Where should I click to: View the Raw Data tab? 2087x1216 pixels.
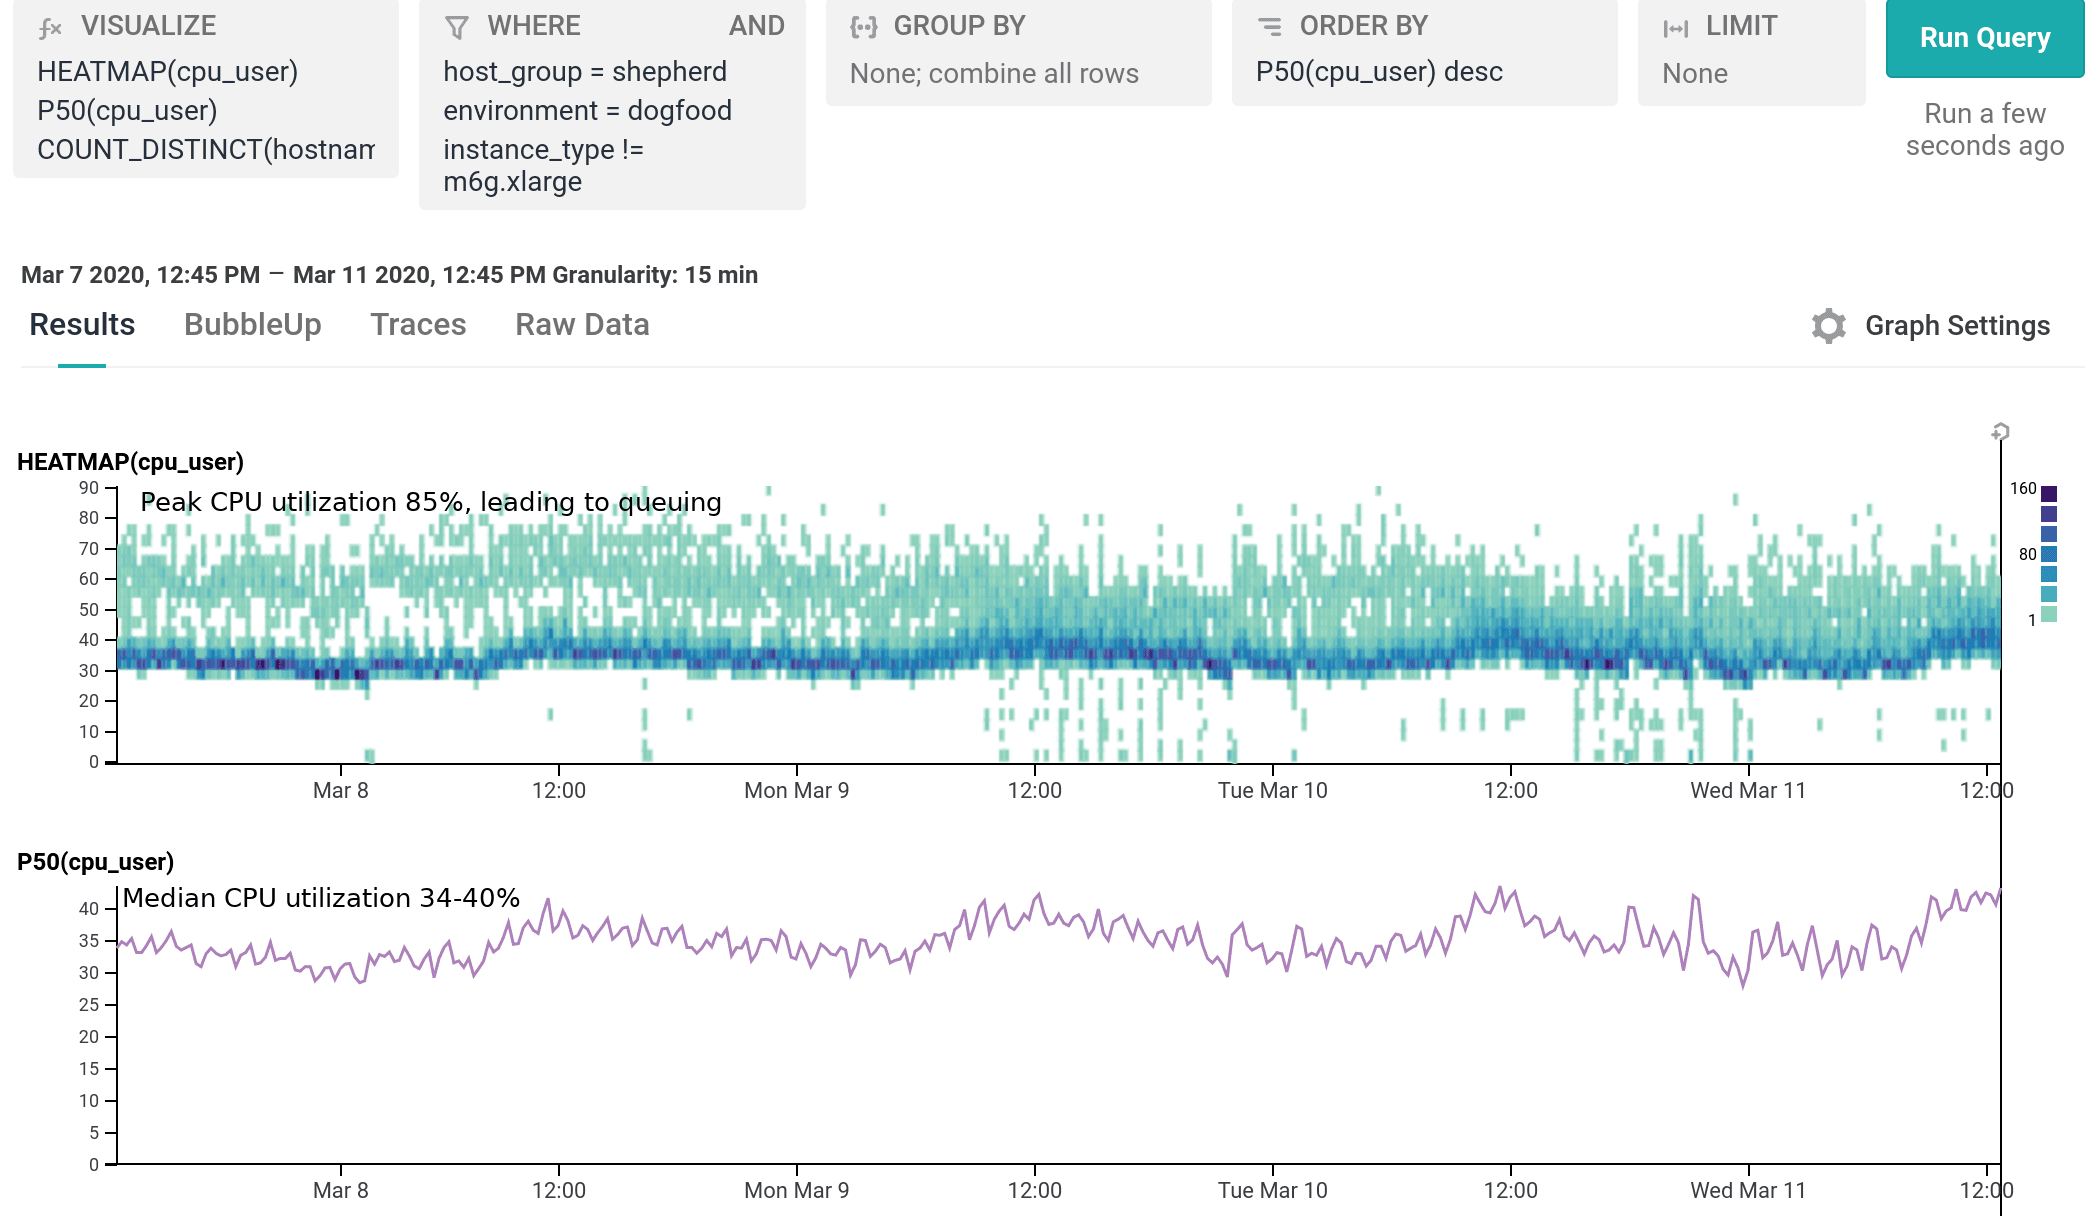(582, 326)
